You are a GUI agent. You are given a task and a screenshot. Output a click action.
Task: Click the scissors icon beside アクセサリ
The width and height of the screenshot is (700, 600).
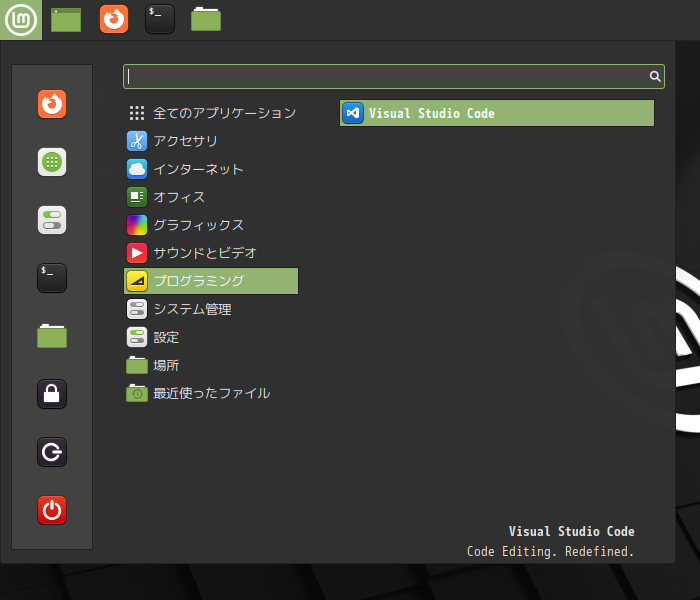pyautogui.click(x=137, y=141)
